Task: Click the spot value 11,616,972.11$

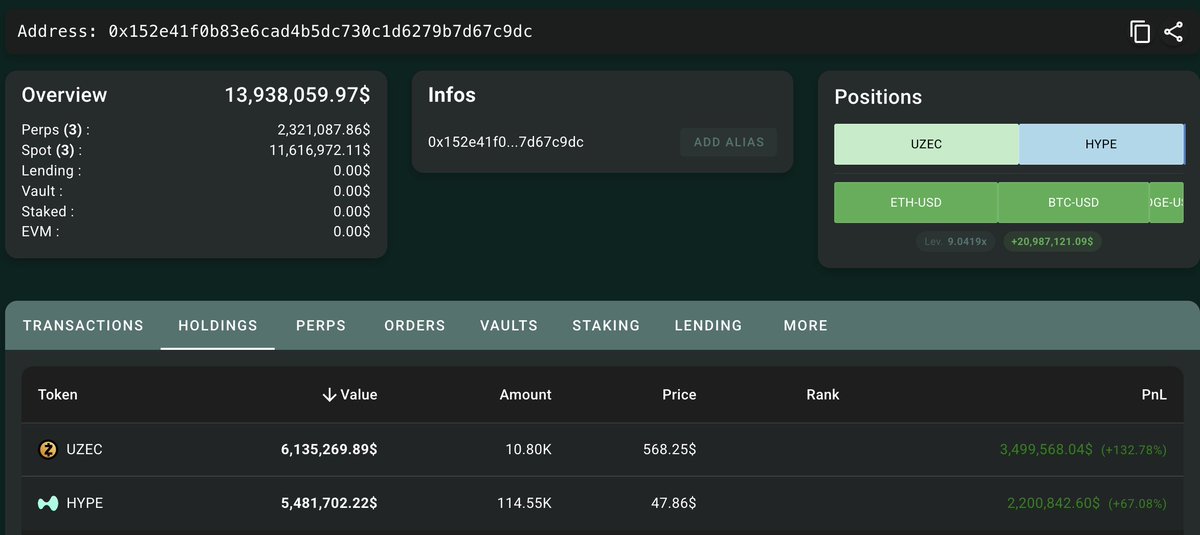Action: 320,150
